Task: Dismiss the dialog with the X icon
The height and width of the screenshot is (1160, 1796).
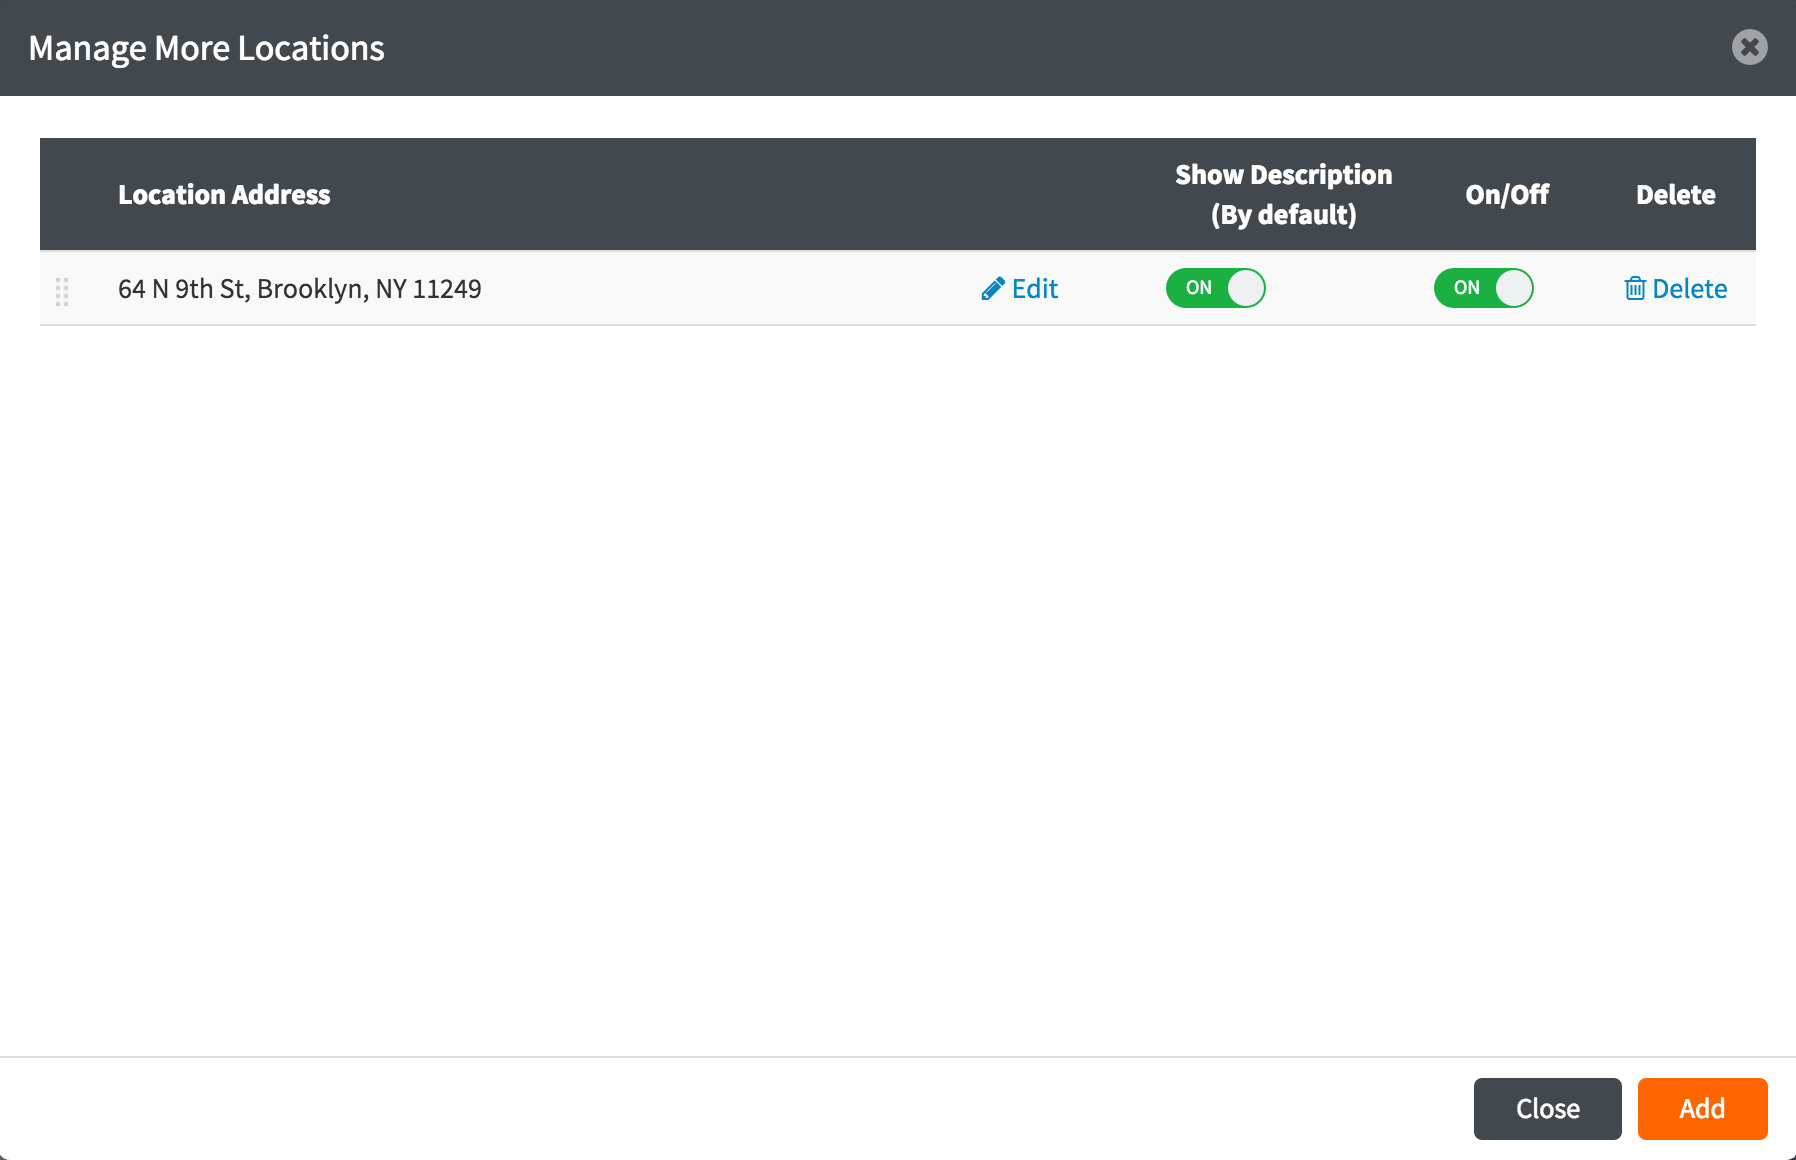Action: 1749,47
